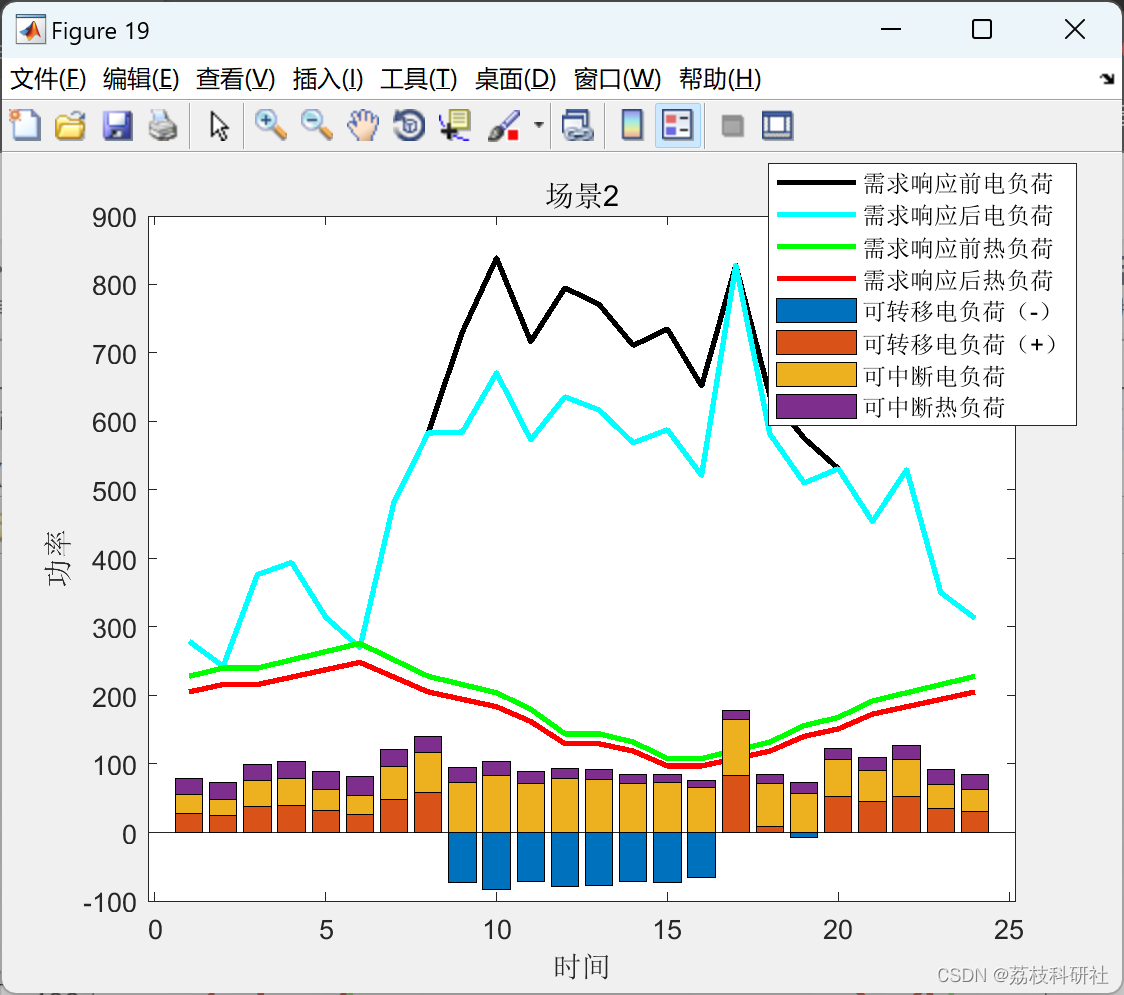
Task: Click the orange-red legend color patch
Action: coord(816,343)
